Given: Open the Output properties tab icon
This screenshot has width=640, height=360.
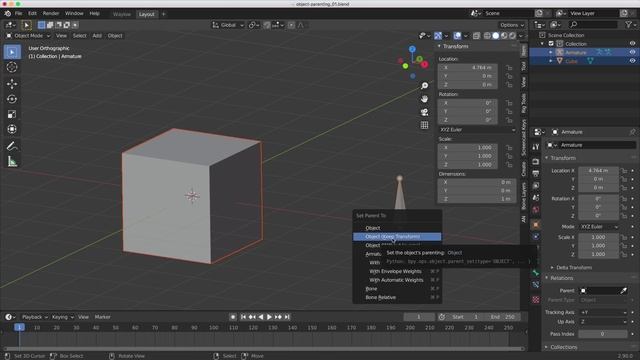Looking at the screenshot, I should pos(536,173).
